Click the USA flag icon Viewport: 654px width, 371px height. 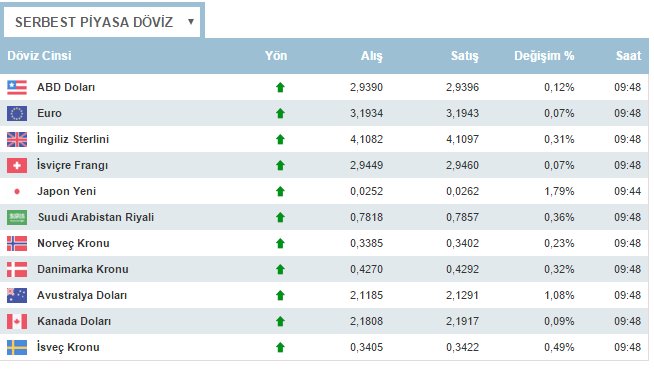tap(17, 87)
